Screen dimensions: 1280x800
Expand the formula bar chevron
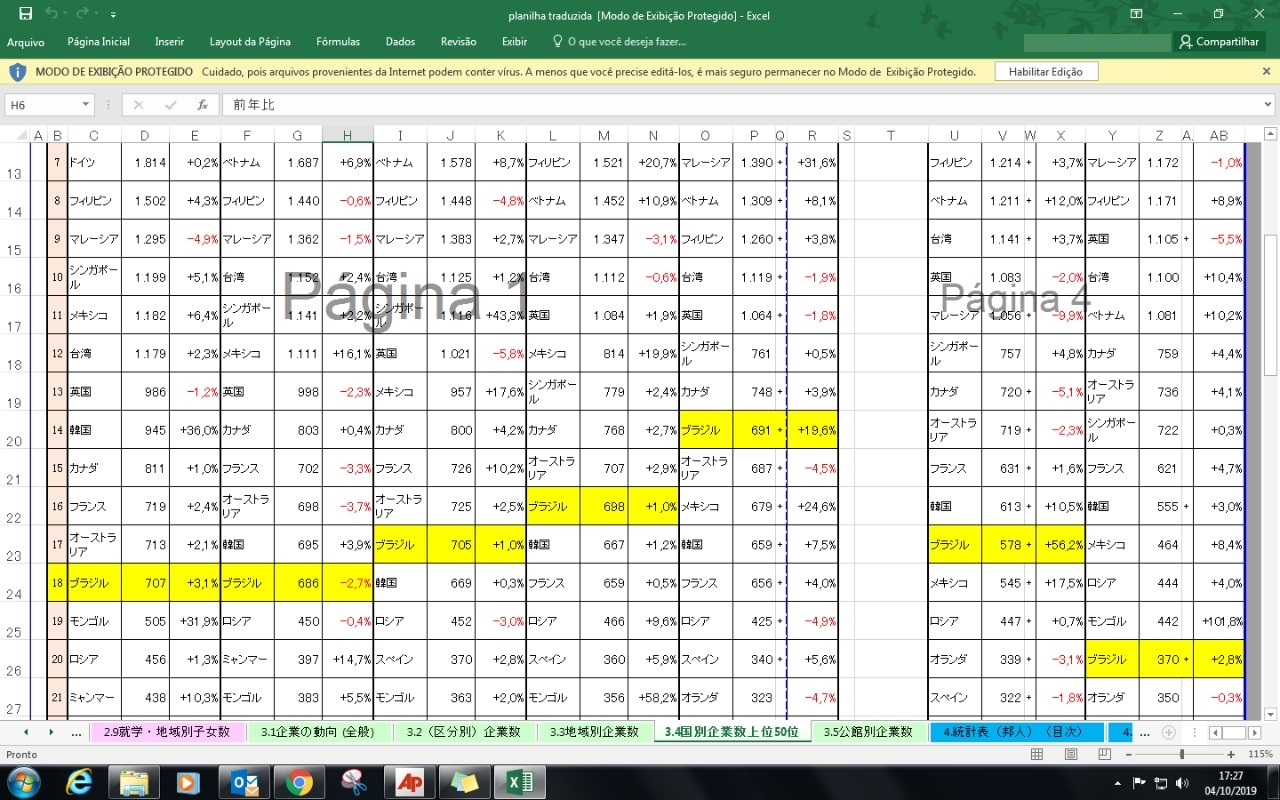(1267, 105)
